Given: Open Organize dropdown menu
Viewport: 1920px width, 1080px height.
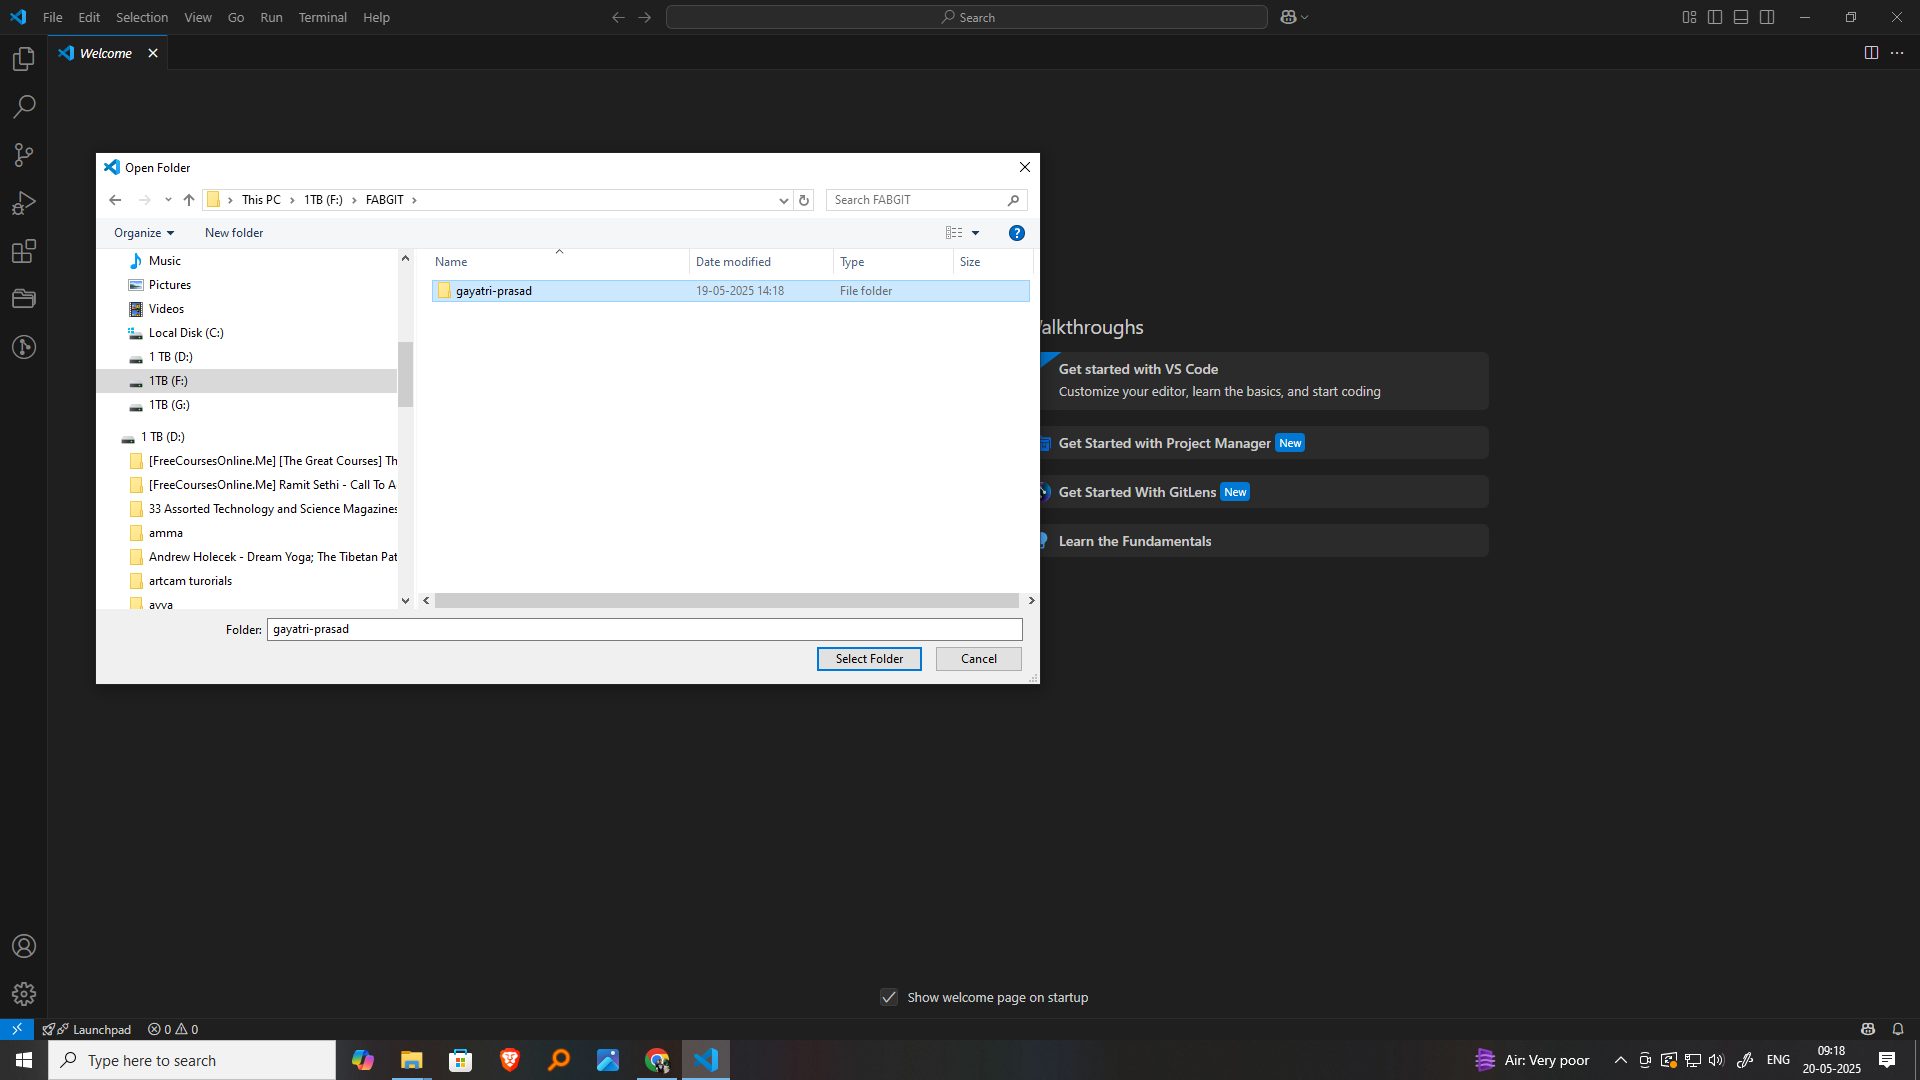Looking at the screenshot, I should point(143,233).
